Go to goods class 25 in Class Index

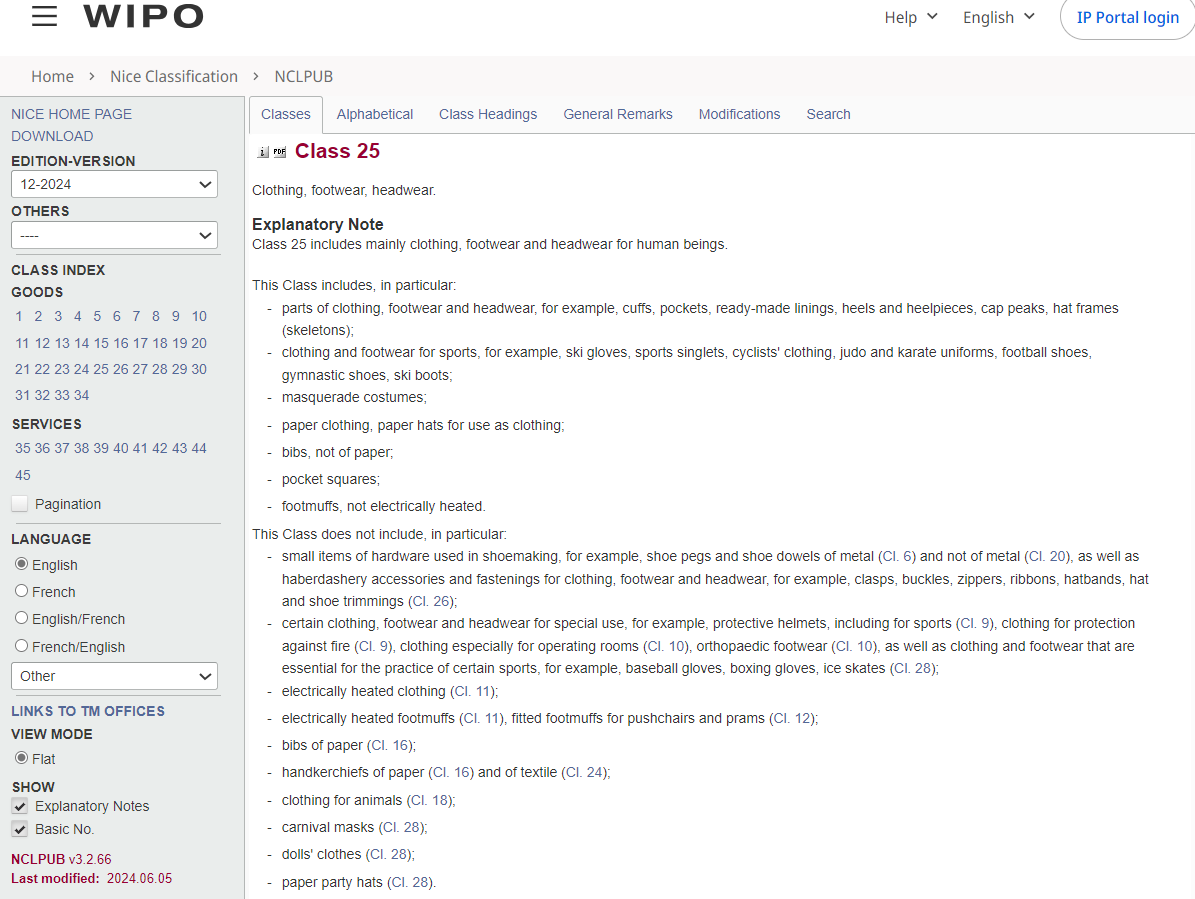(101, 369)
